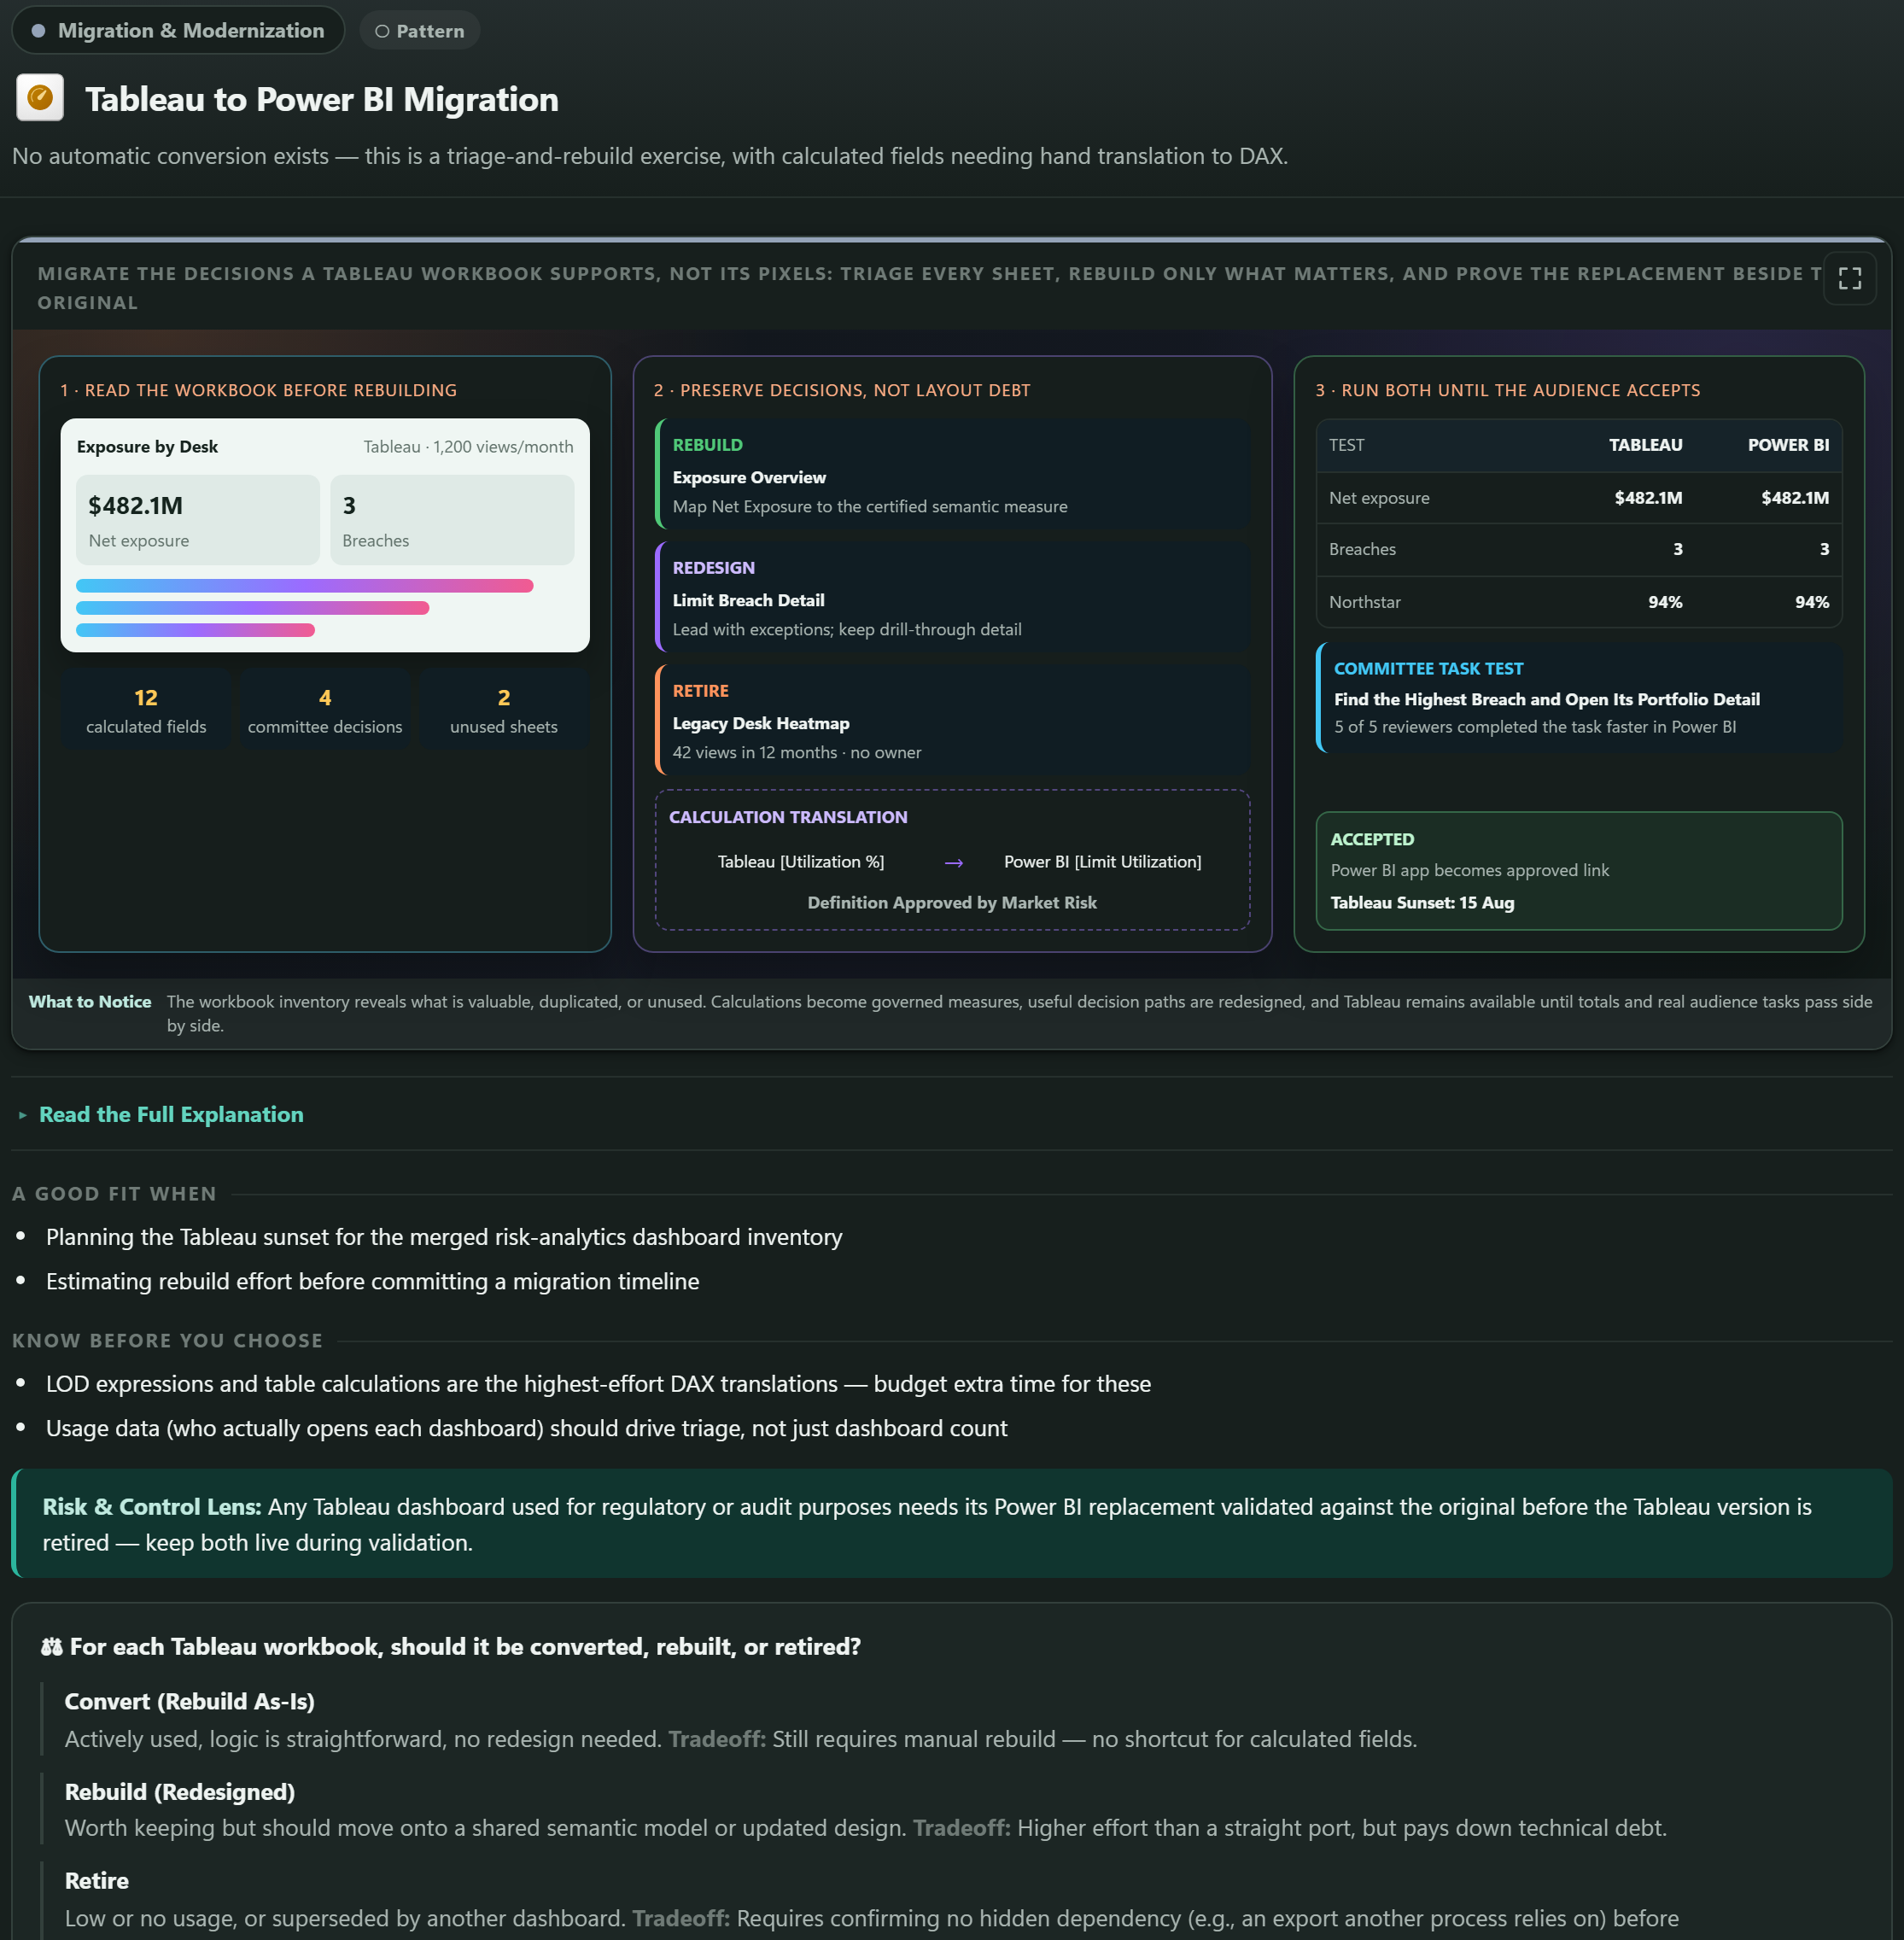
Task: Select the Migration & Modernization category pill
Action: click(x=178, y=30)
